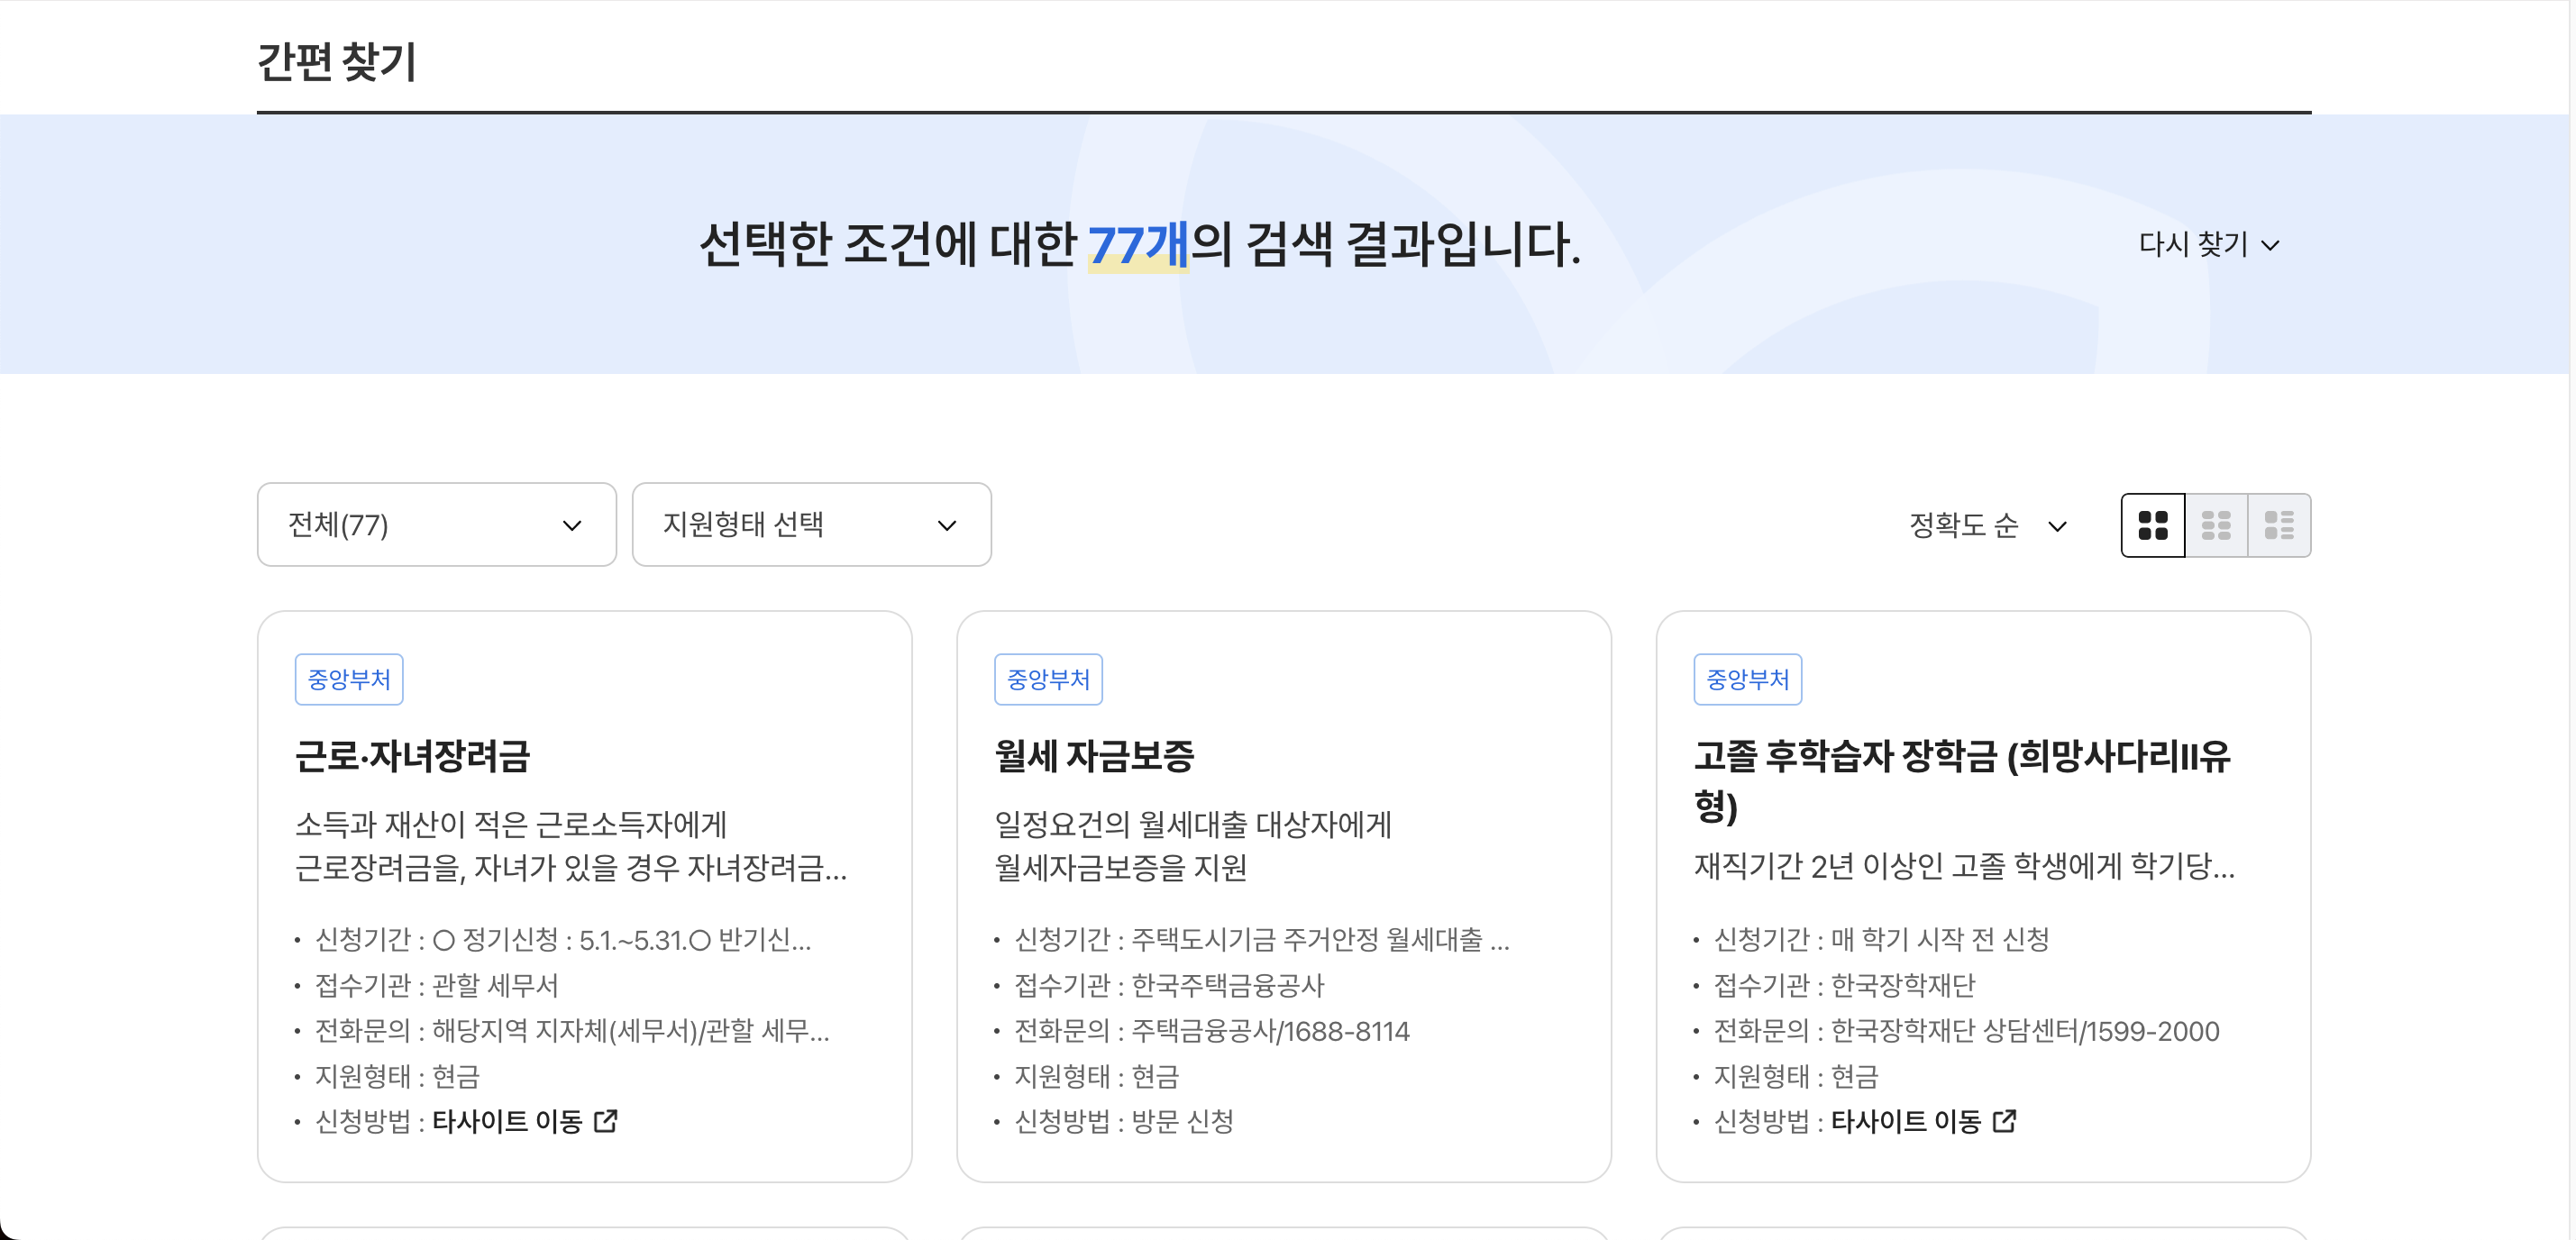
Task: Open the 근로·자녀장려금 card title
Action: pyautogui.click(x=412, y=756)
